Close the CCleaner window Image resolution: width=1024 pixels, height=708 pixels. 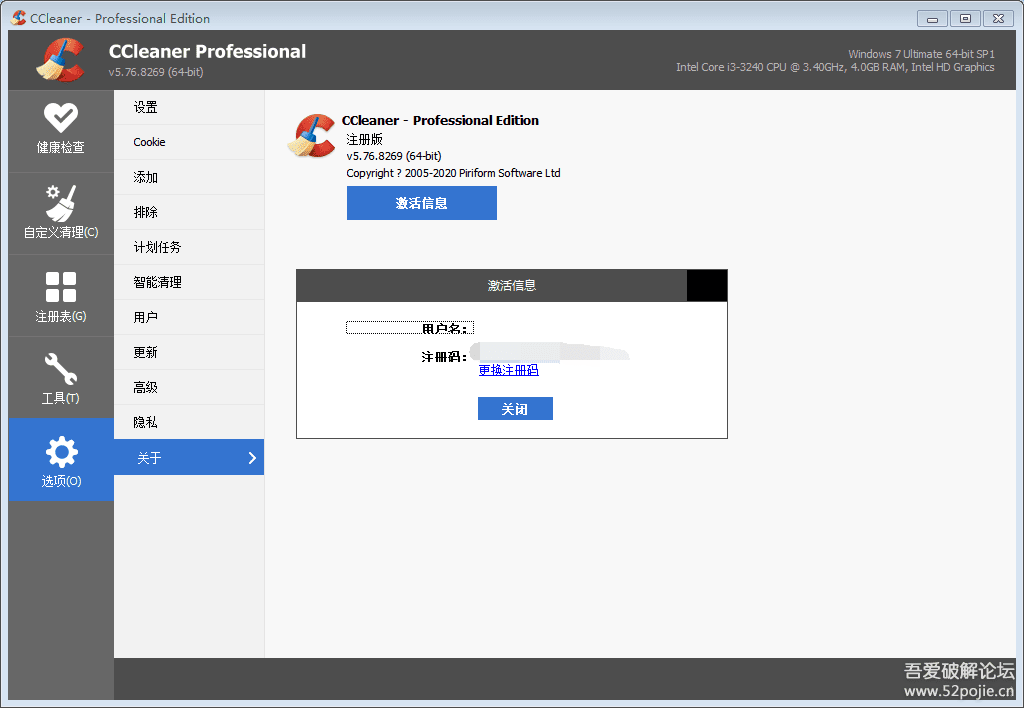(x=999, y=19)
